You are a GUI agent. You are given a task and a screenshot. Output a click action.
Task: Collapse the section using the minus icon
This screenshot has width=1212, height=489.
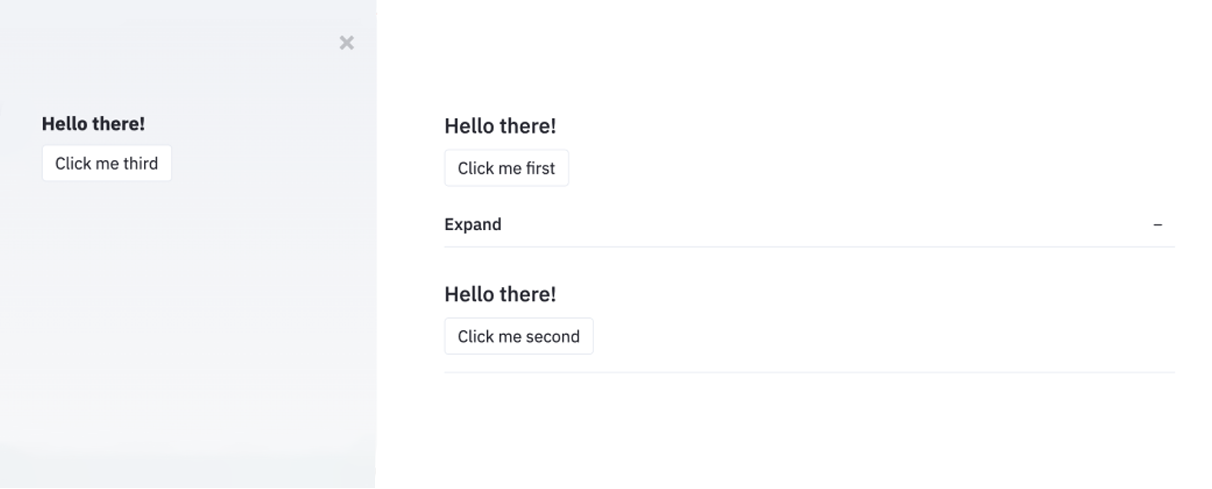[1157, 225]
